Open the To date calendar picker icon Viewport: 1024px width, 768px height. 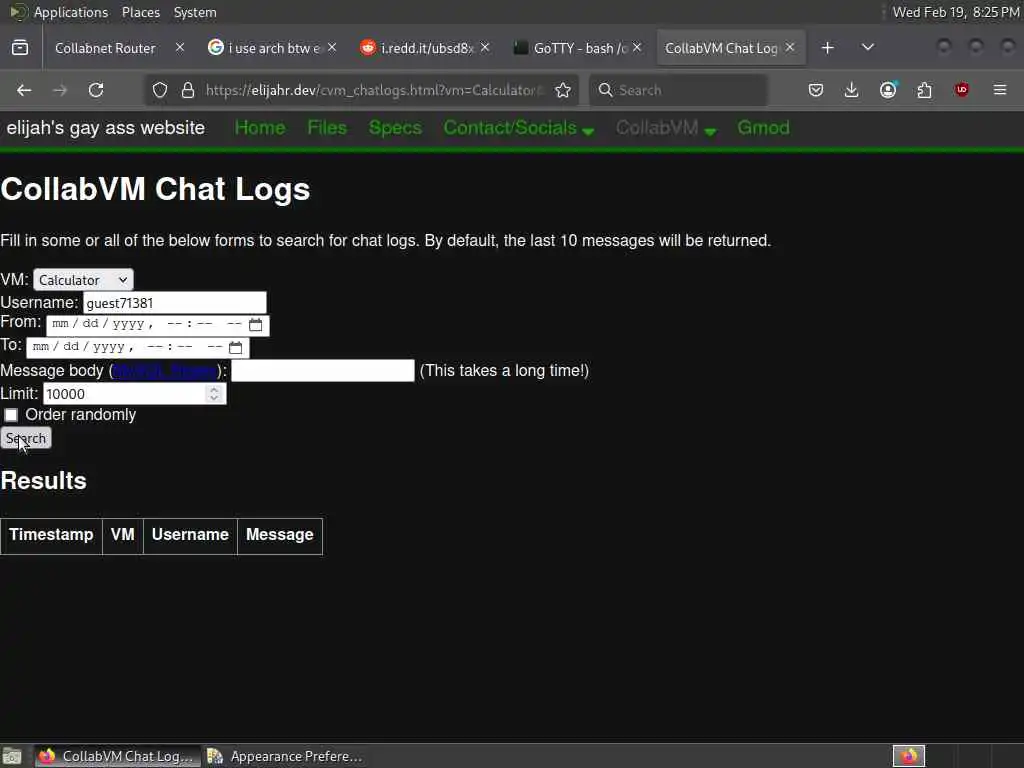click(x=236, y=347)
